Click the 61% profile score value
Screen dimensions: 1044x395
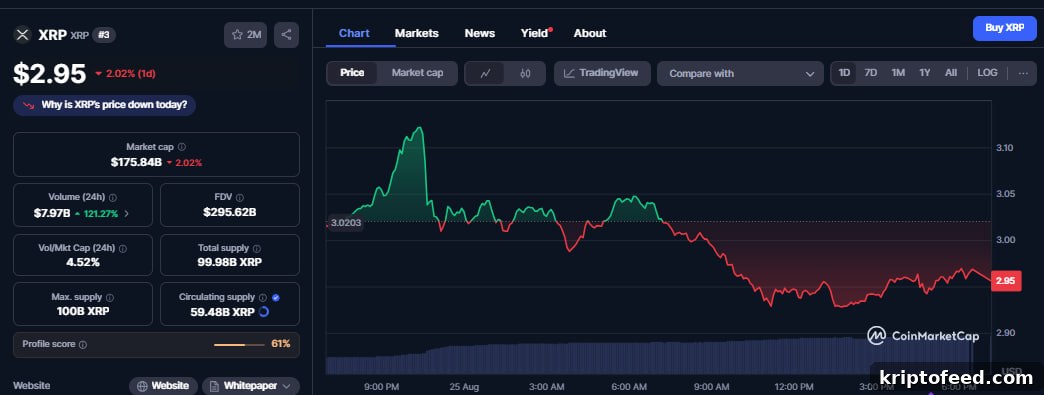[x=280, y=344]
